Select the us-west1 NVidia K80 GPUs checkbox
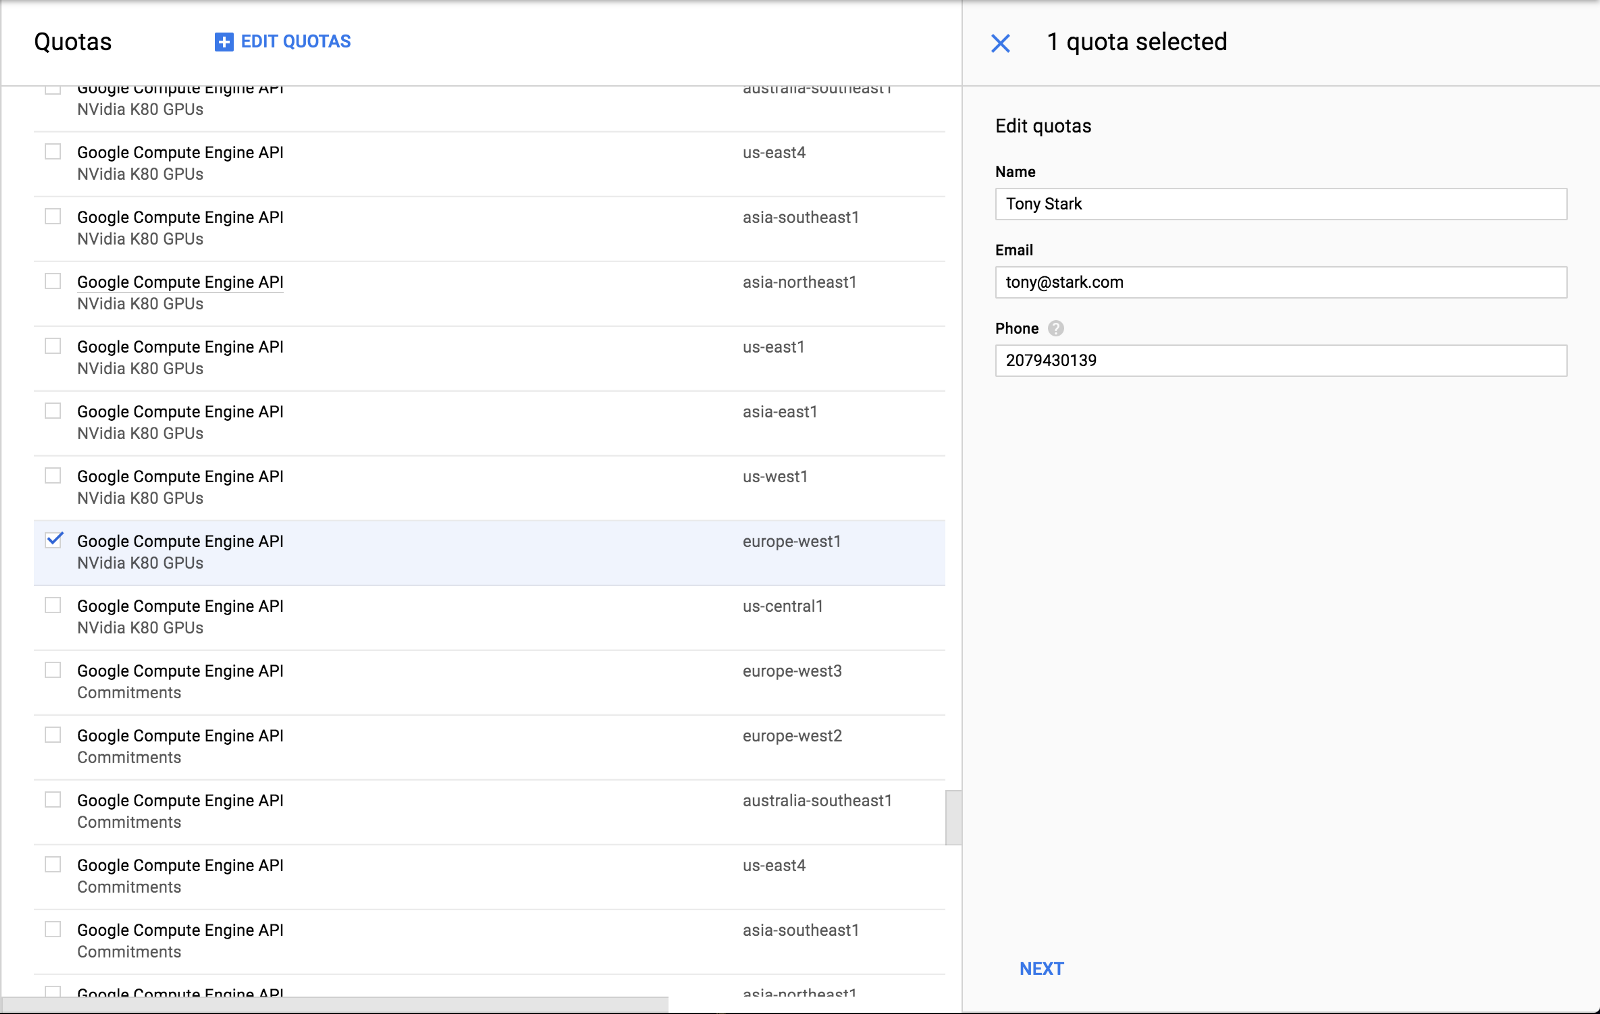Viewport: 1600px width, 1014px height. click(54, 475)
